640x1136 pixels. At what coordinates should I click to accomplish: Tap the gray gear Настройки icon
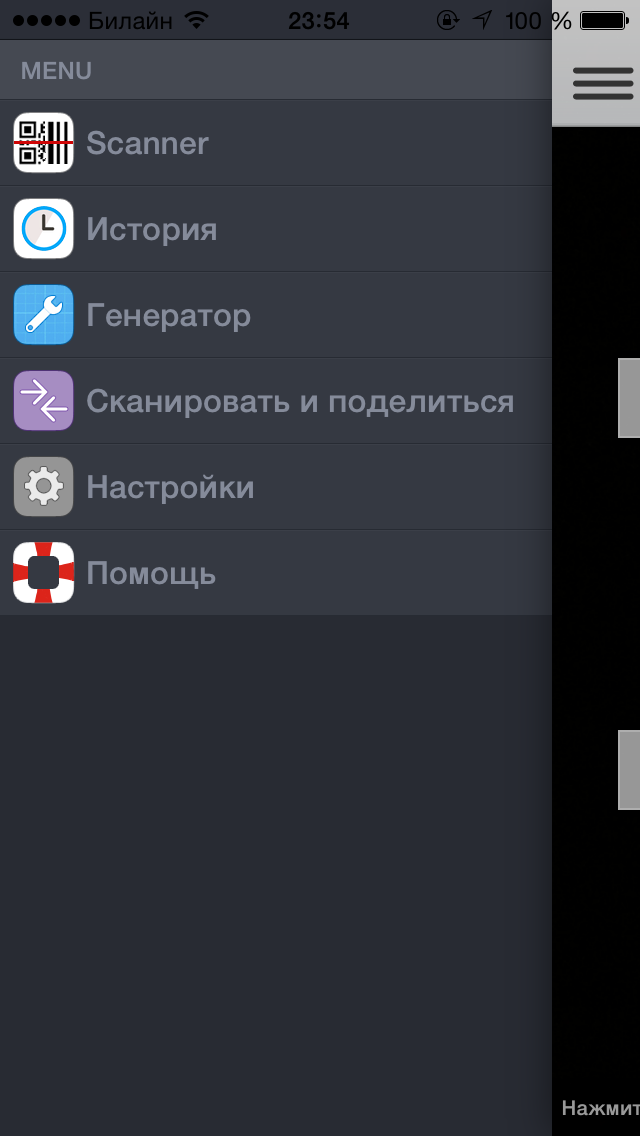coord(43,487)
